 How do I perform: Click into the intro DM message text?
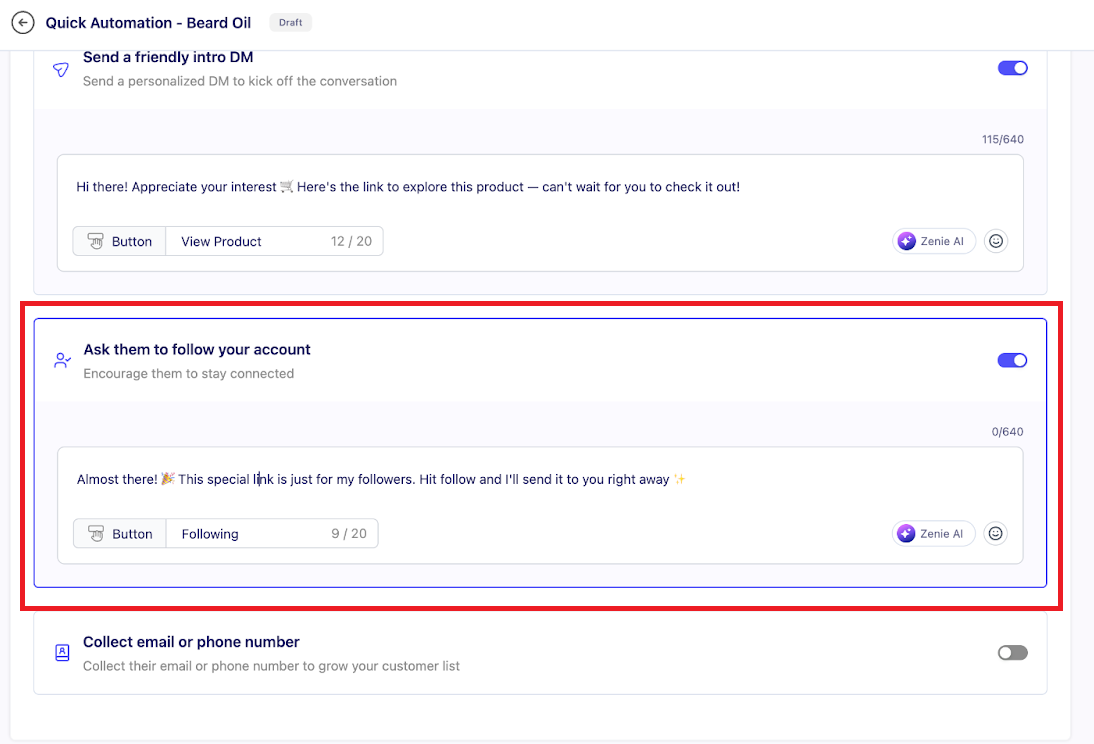408,187
